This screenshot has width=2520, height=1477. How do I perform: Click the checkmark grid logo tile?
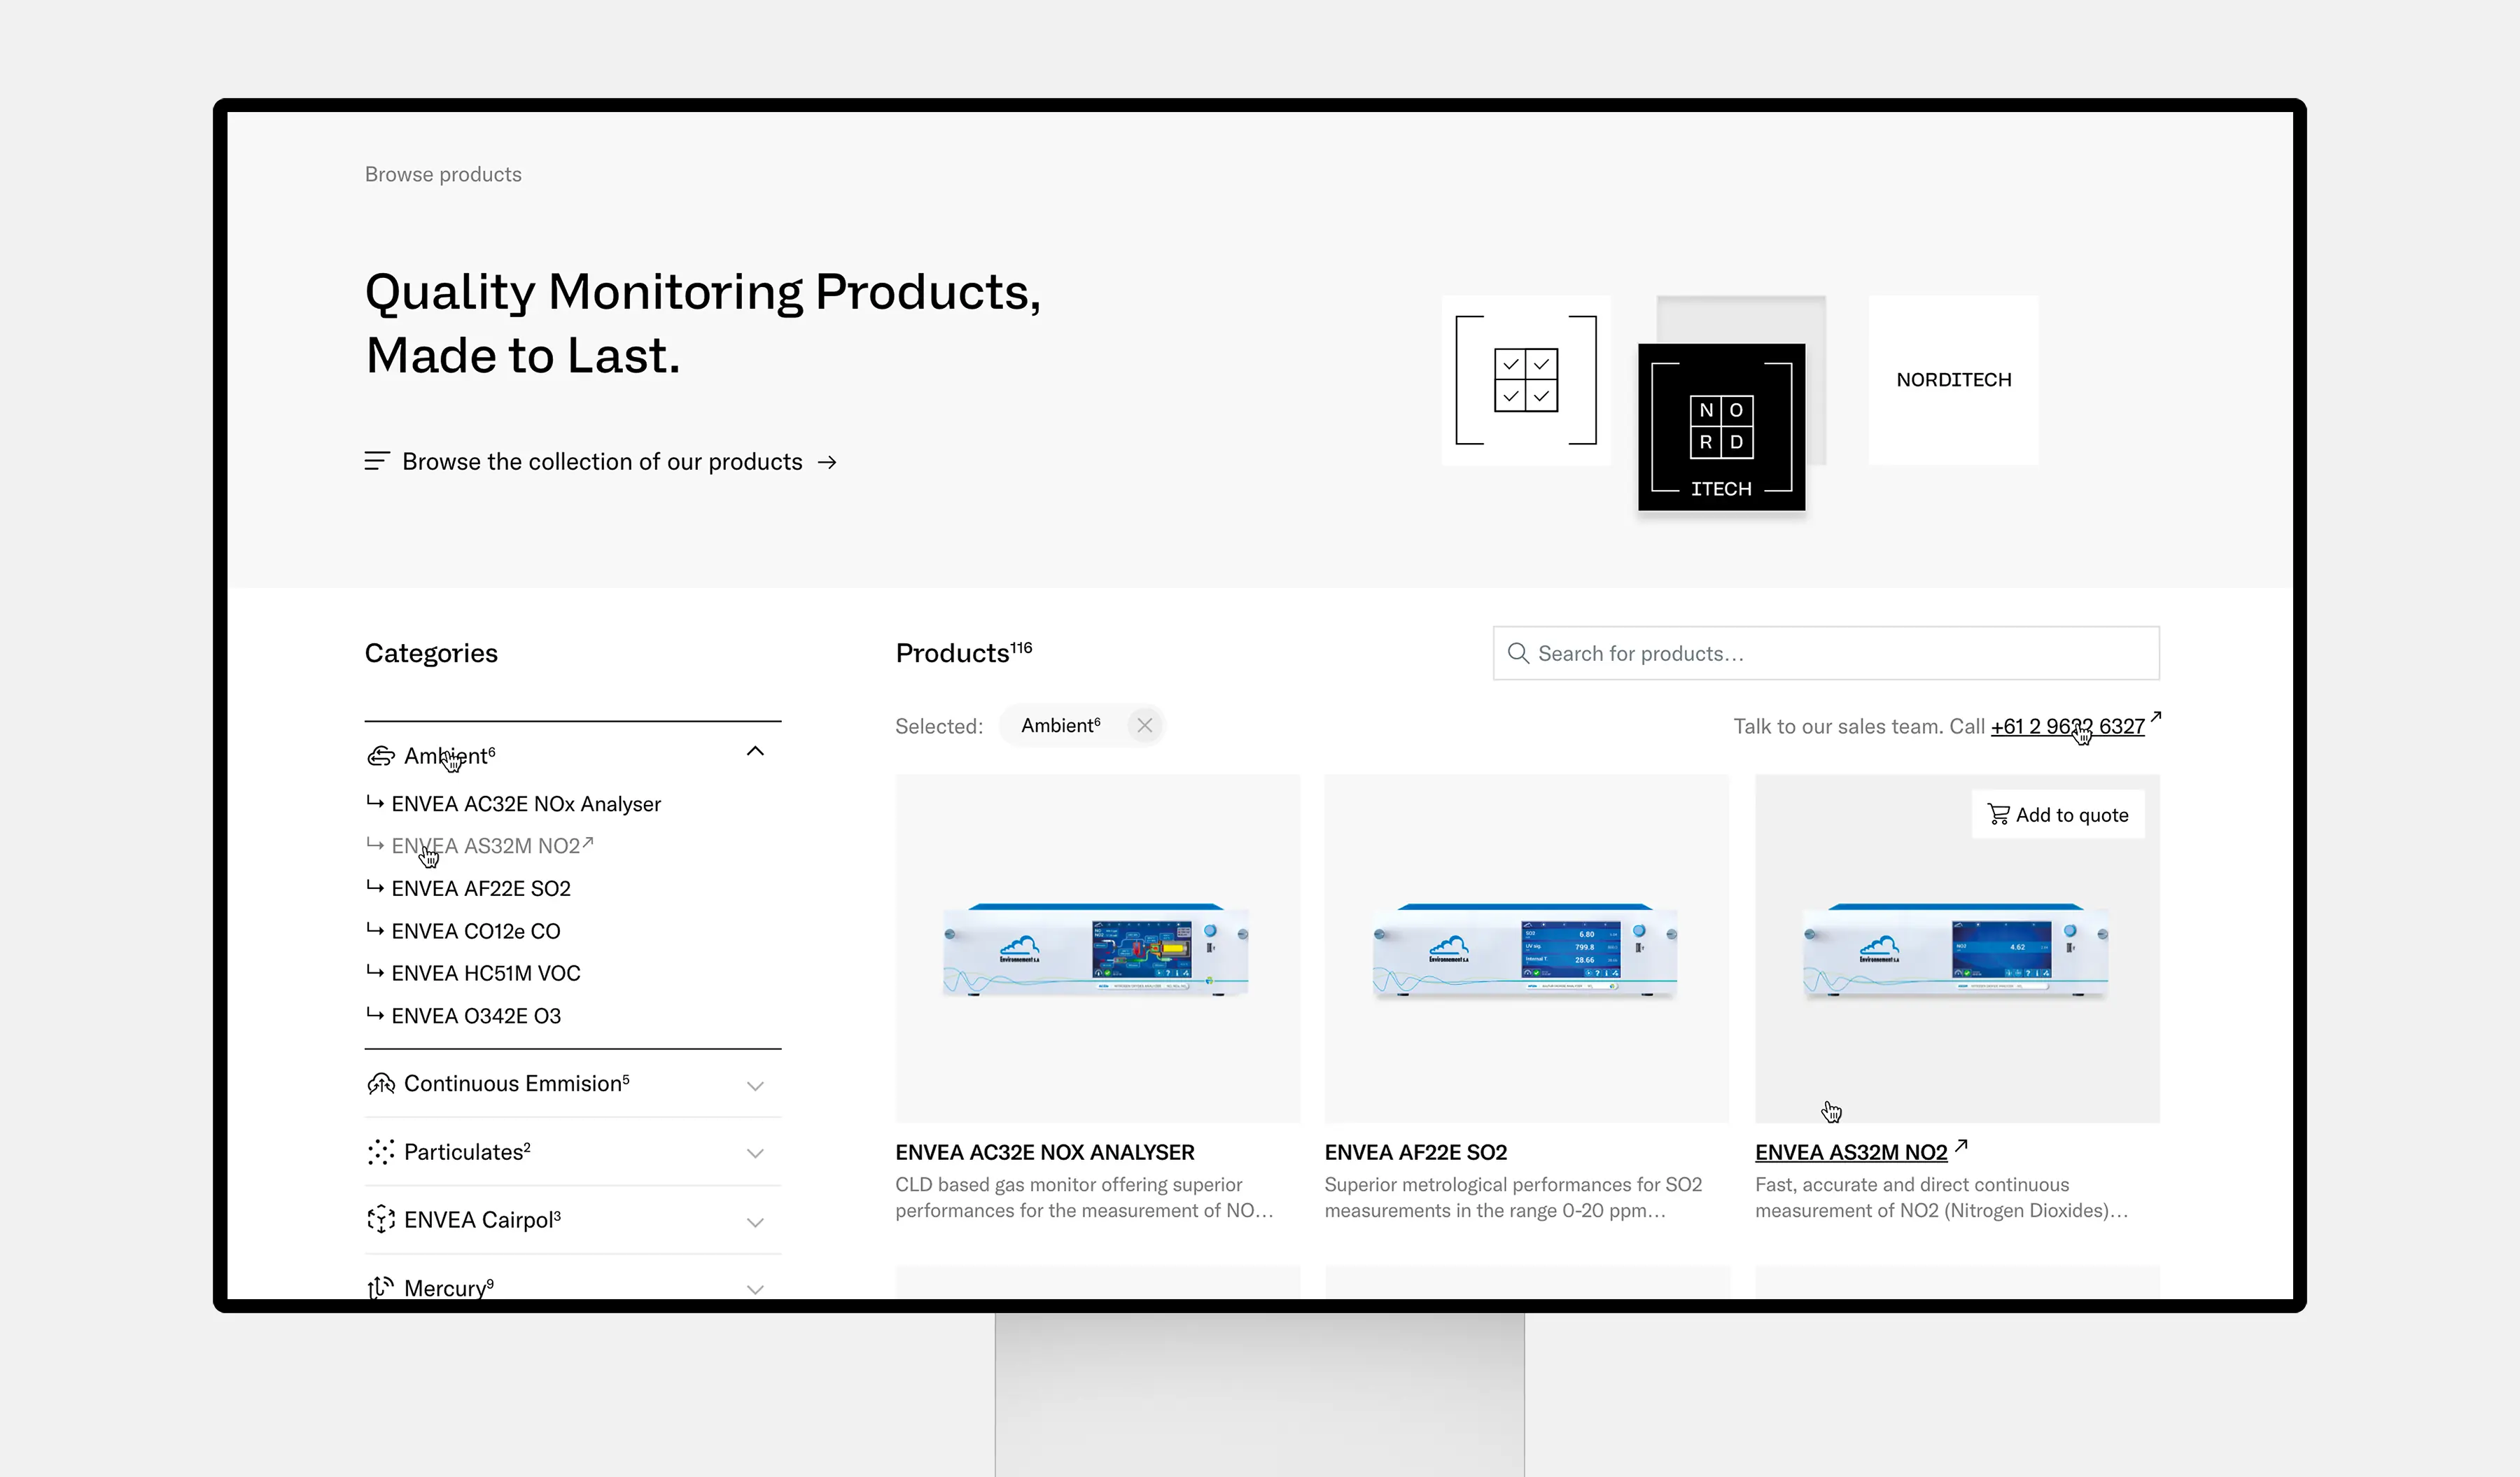pyautogui.click(x=1526, y=380)
